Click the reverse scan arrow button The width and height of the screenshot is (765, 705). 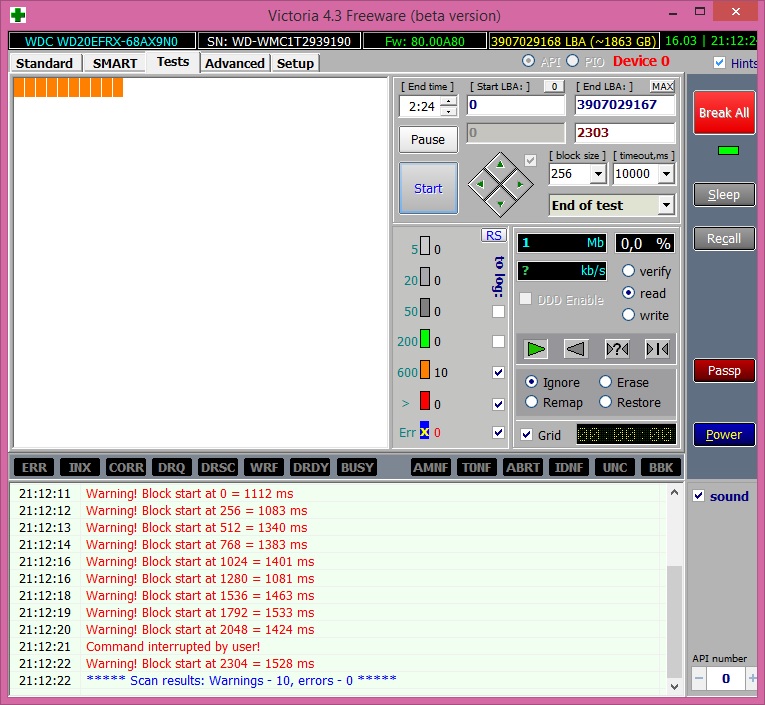tap(576, 349)
